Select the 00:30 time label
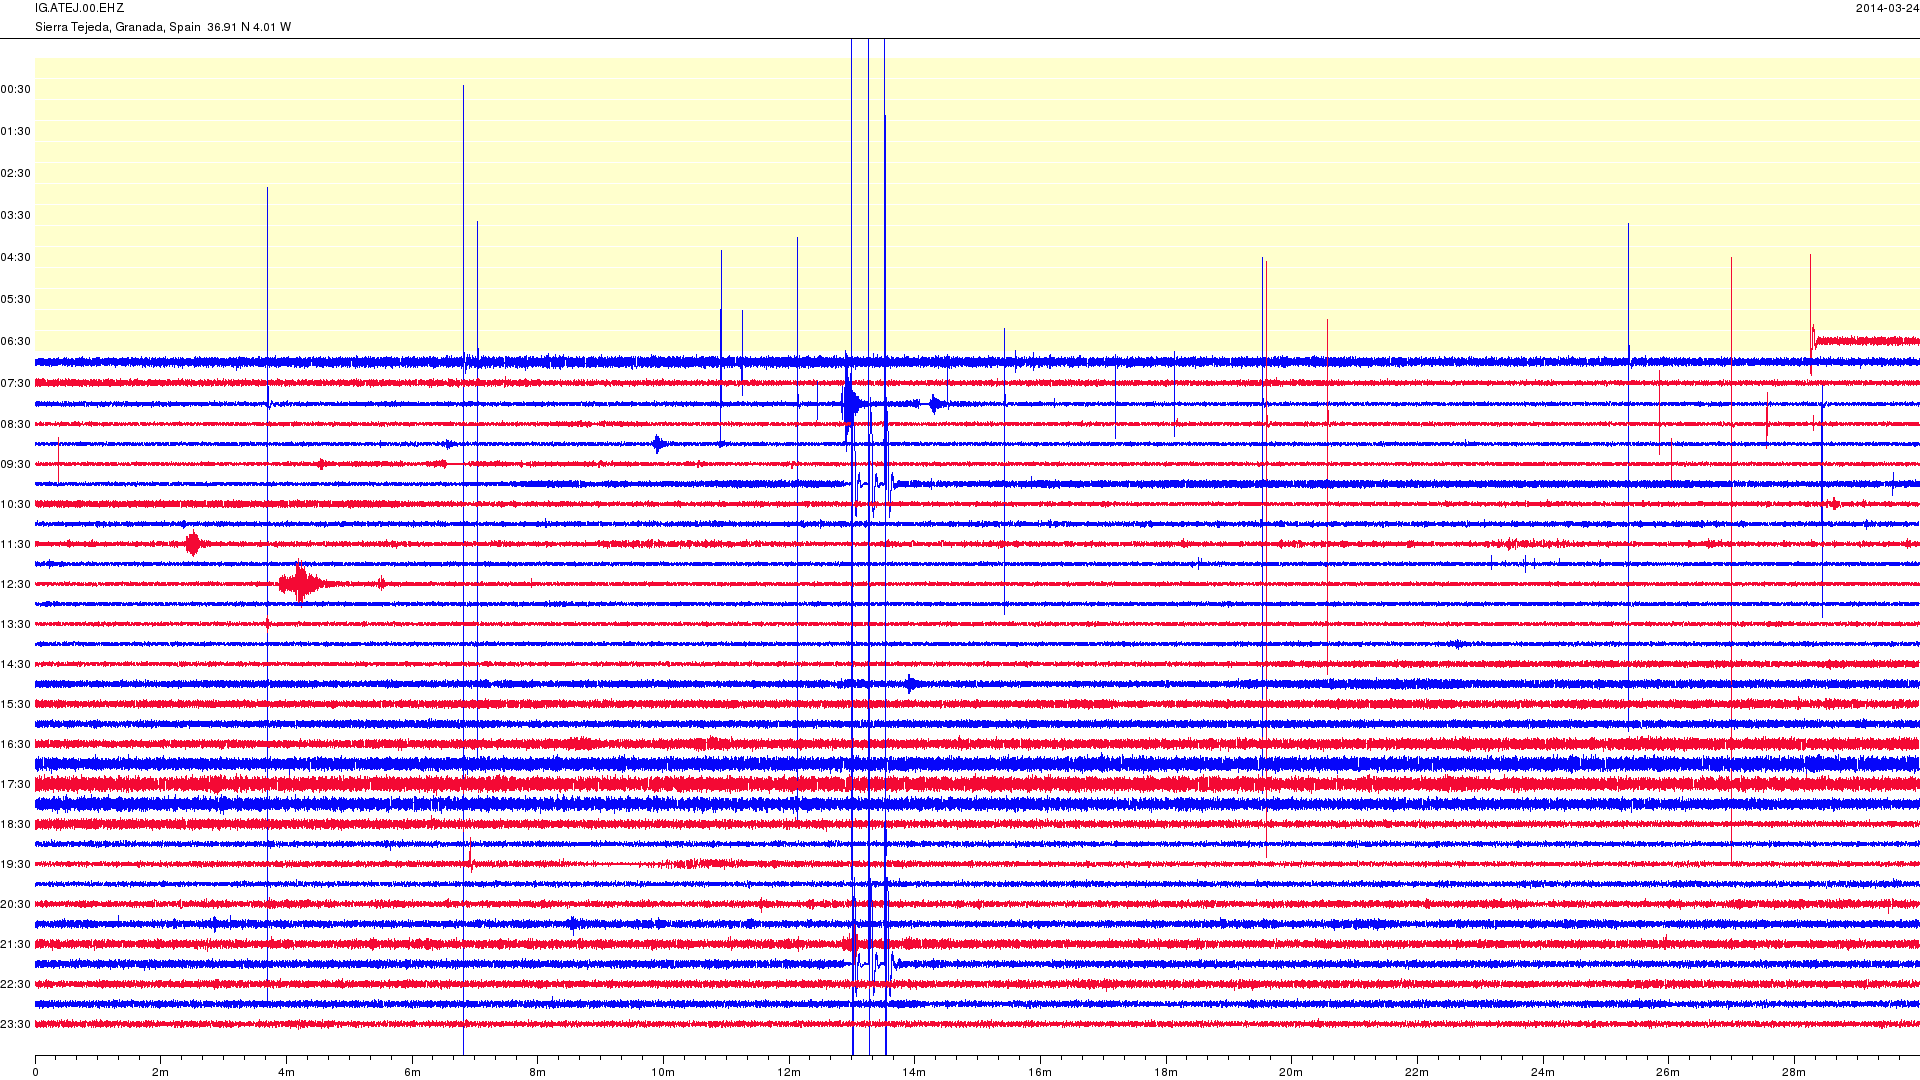1920x1080 pixels. [x=16, y=89]
